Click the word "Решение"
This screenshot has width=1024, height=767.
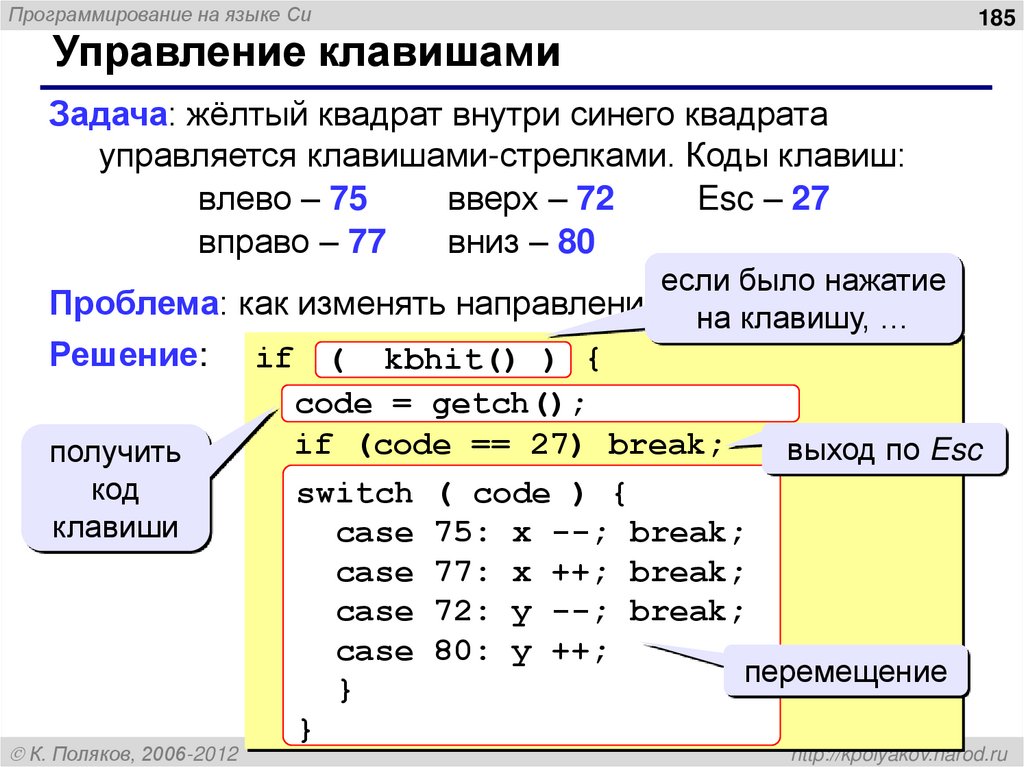(124, 355)
